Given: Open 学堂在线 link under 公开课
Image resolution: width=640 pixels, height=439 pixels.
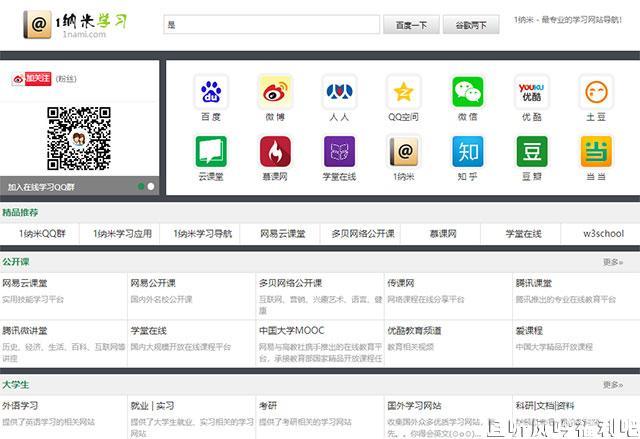Looking at the screenshot, I should 149,331.
